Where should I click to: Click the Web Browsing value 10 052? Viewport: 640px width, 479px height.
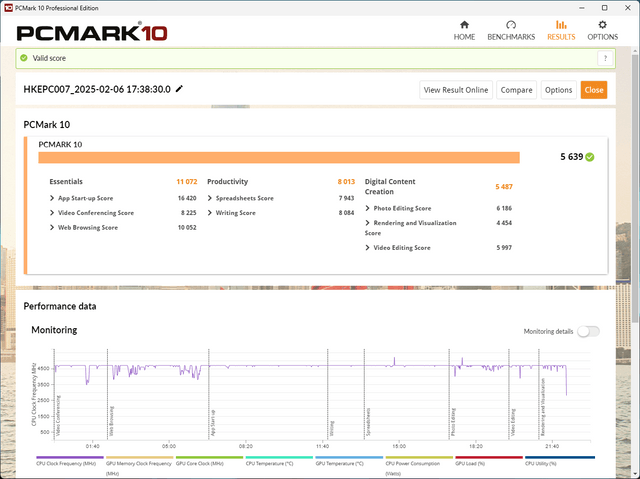tap(187, 228)
